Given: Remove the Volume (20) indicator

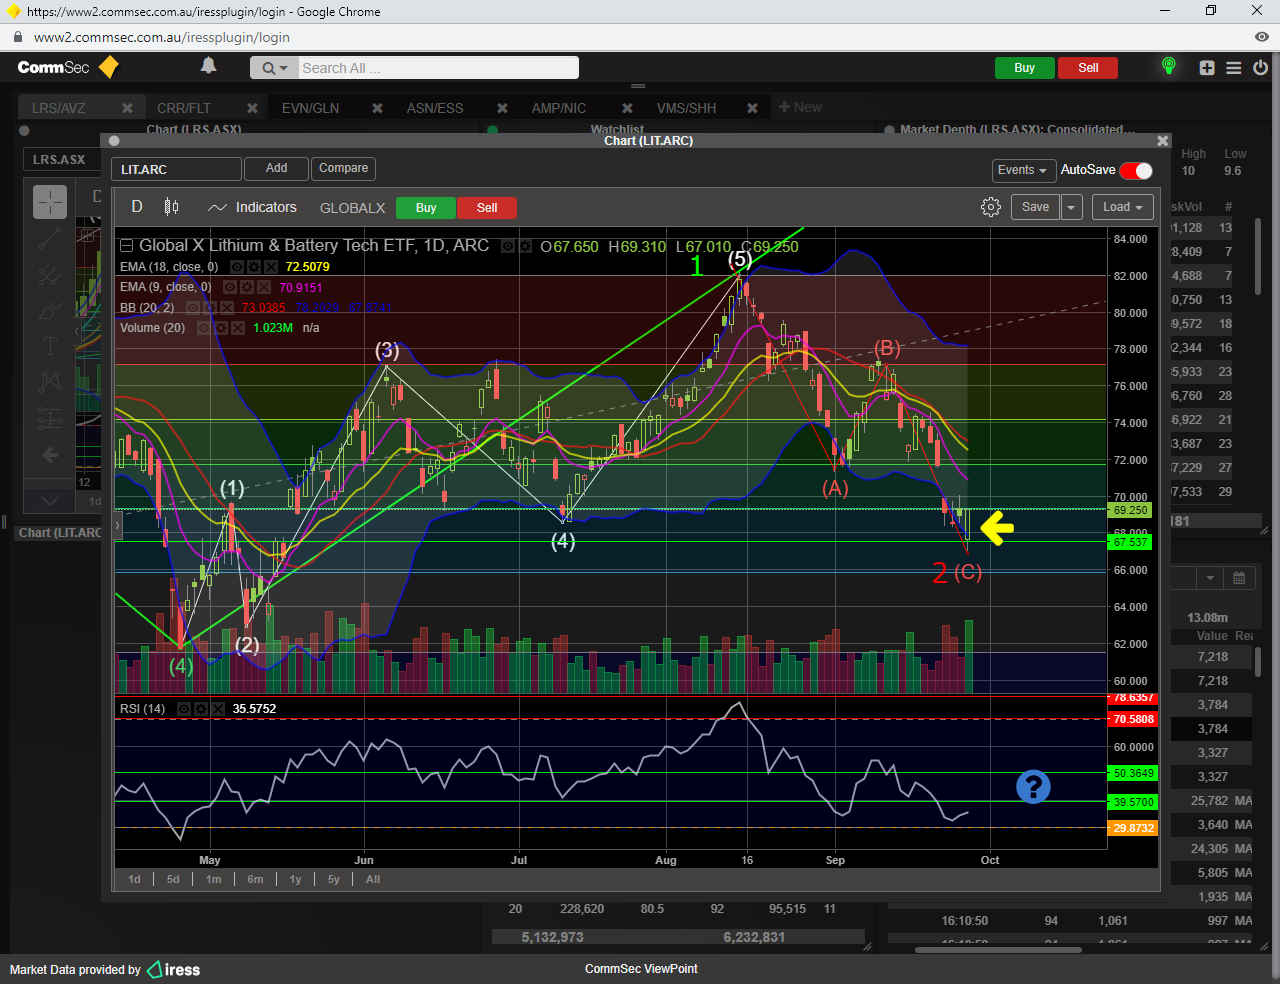Looking at the screenshot, I should click(237, 328).
